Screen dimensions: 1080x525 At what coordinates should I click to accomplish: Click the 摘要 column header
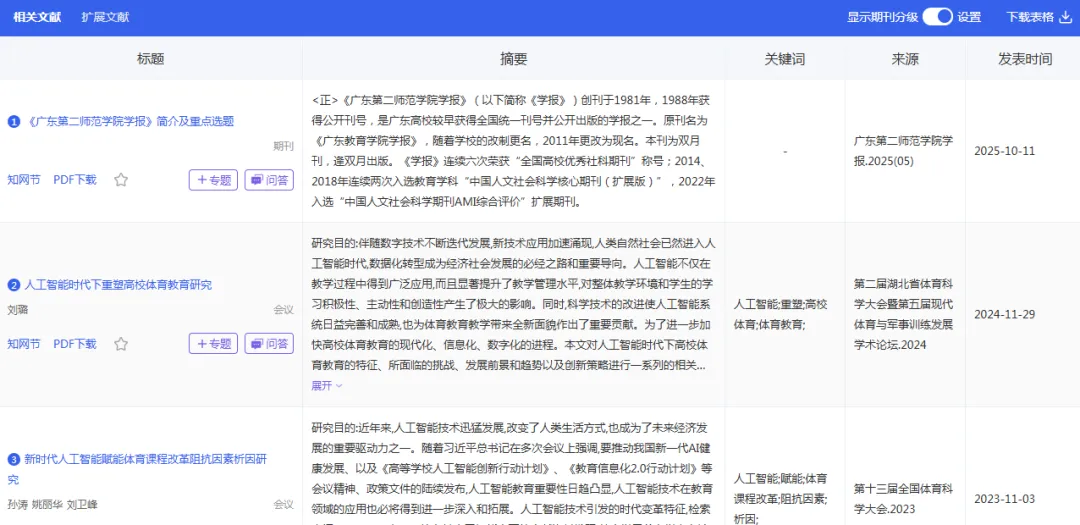point(513,59)
